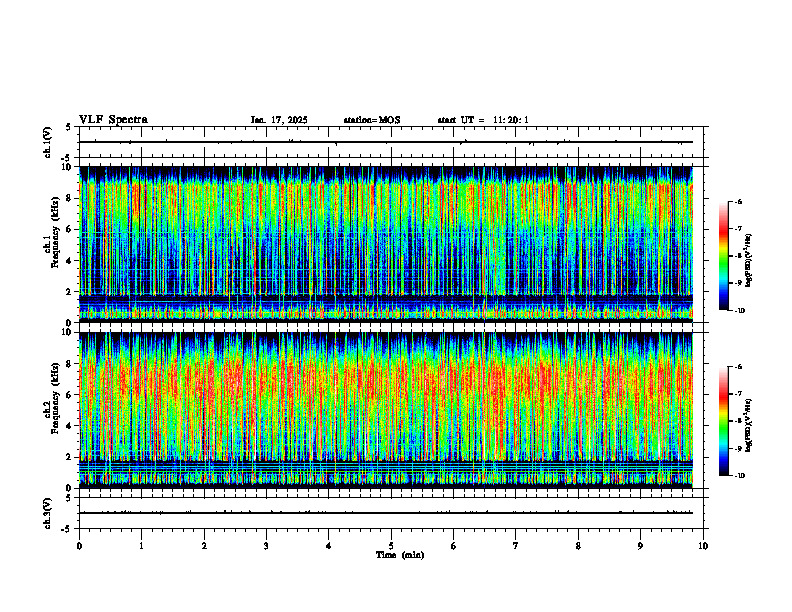Click the ch.2 color scale "-10" label

[x=739, y=476]
